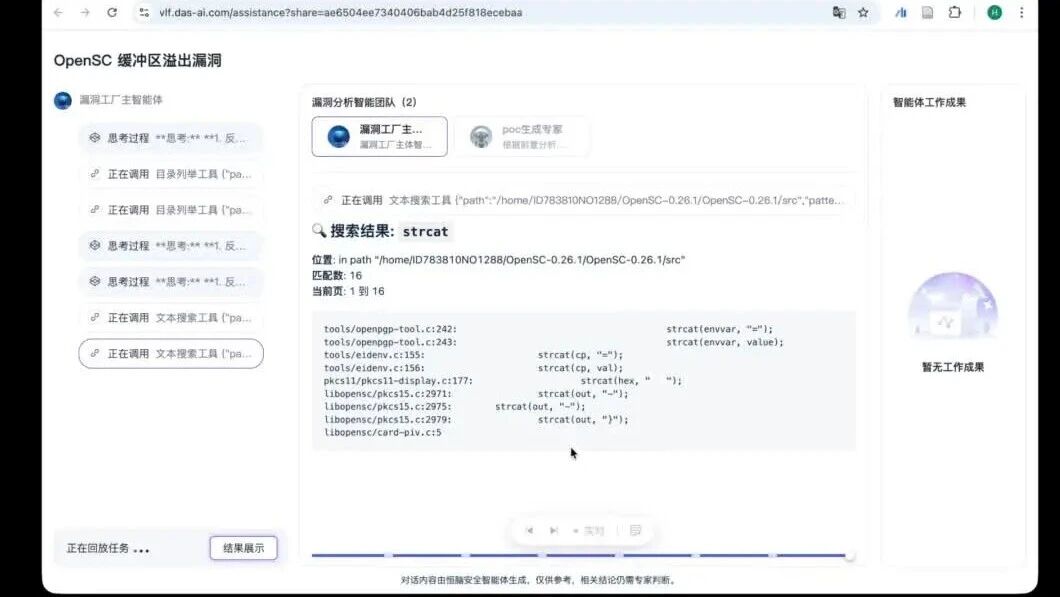
Task: Click result line libopensc/pkcs15.c:2975
Action: [454, 406]
